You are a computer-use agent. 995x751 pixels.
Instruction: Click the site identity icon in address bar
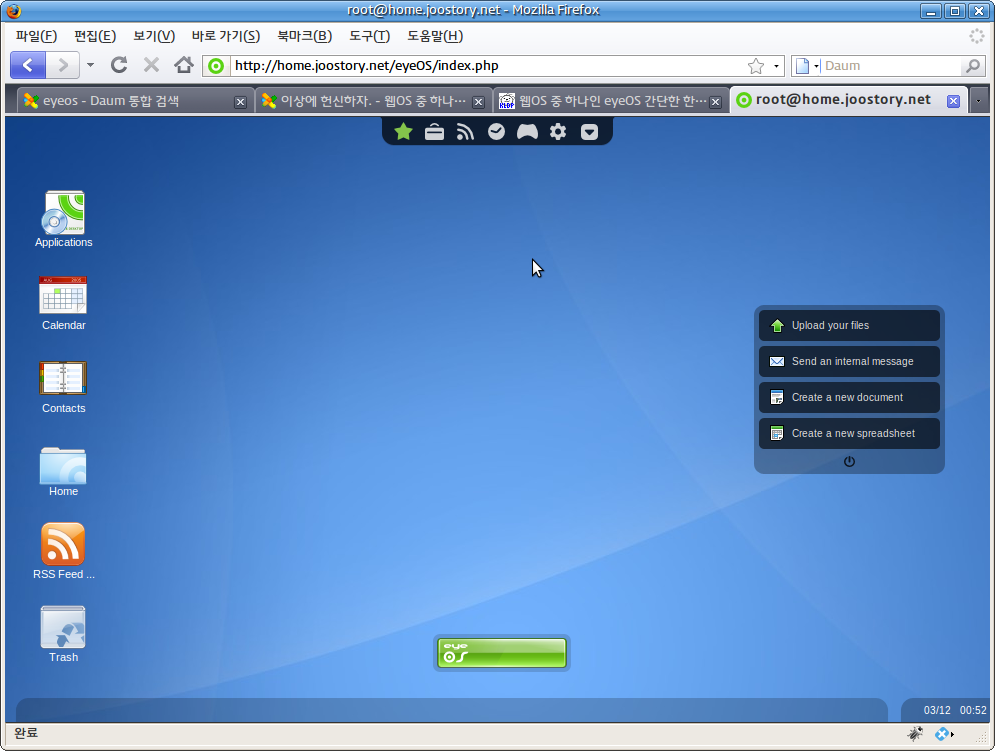click(x=216, y=66)
